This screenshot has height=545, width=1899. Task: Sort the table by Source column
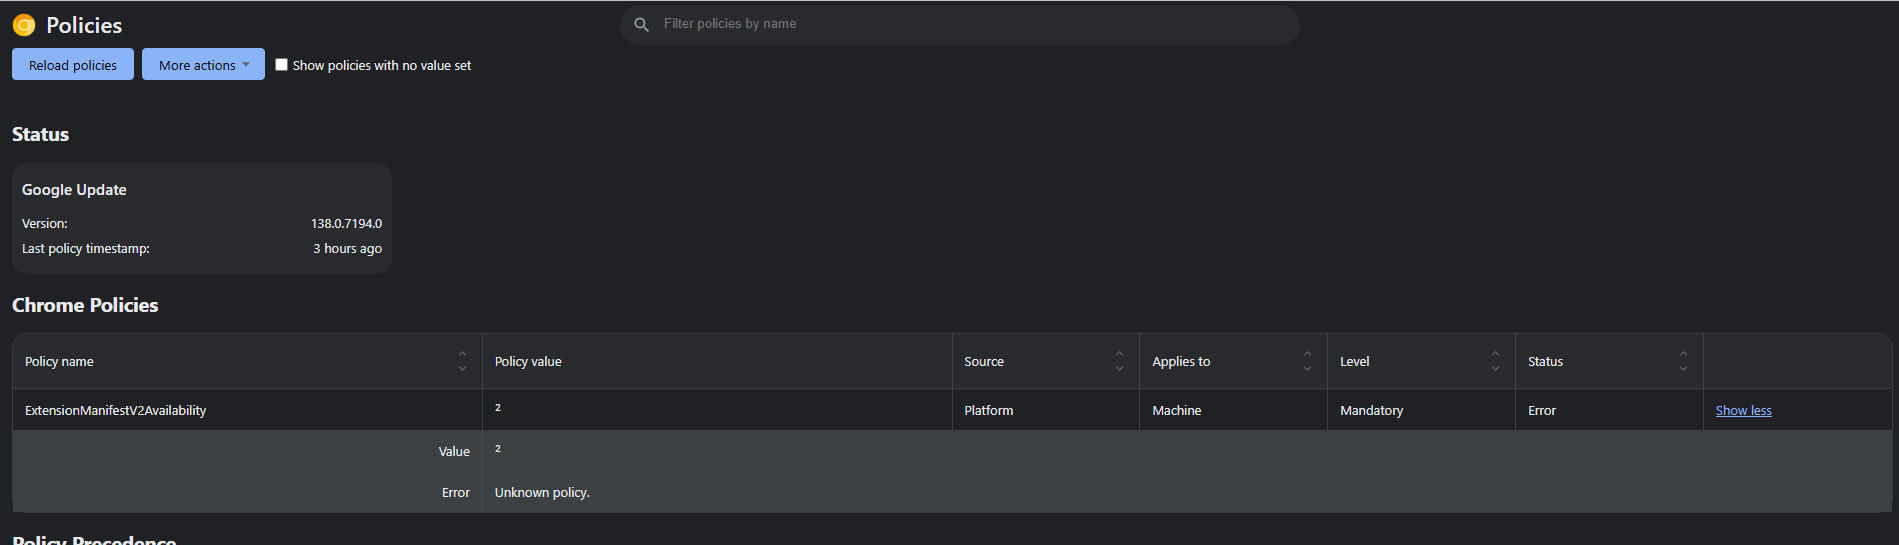point(1119,361)
